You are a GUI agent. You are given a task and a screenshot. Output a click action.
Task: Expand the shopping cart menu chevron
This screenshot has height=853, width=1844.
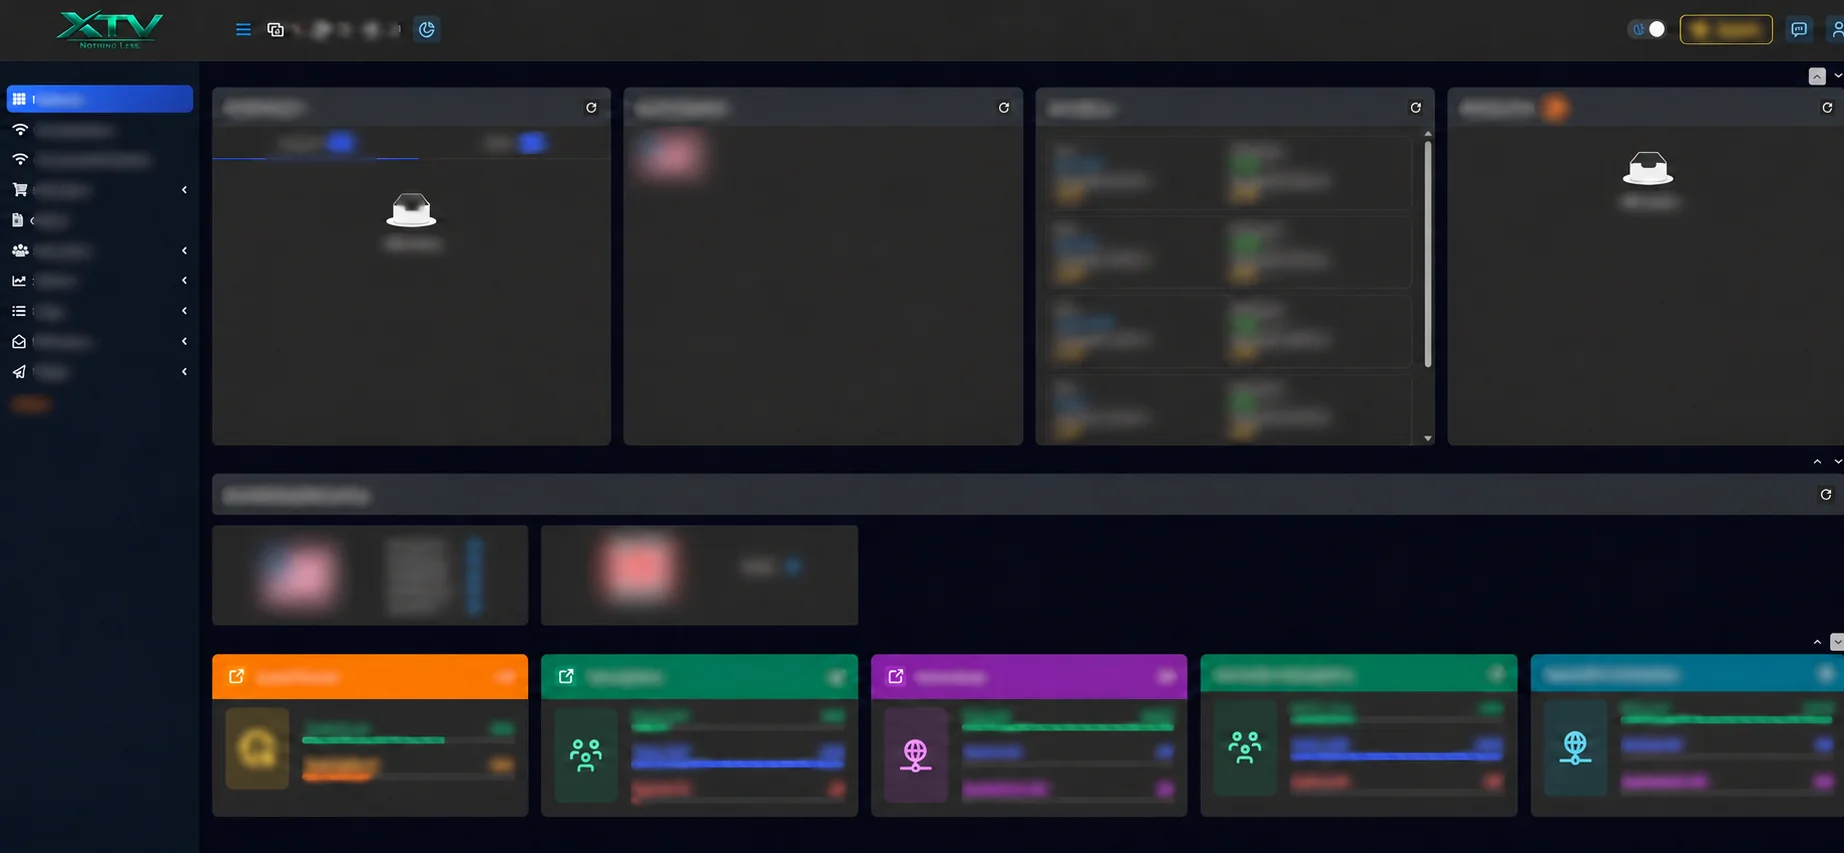pos(184,190)
